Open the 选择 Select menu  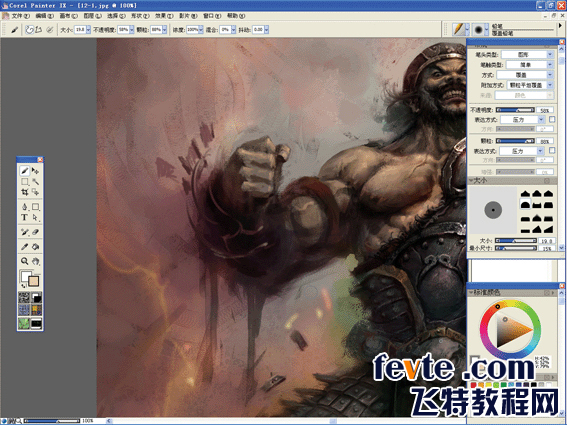click(x=116, y=16)
